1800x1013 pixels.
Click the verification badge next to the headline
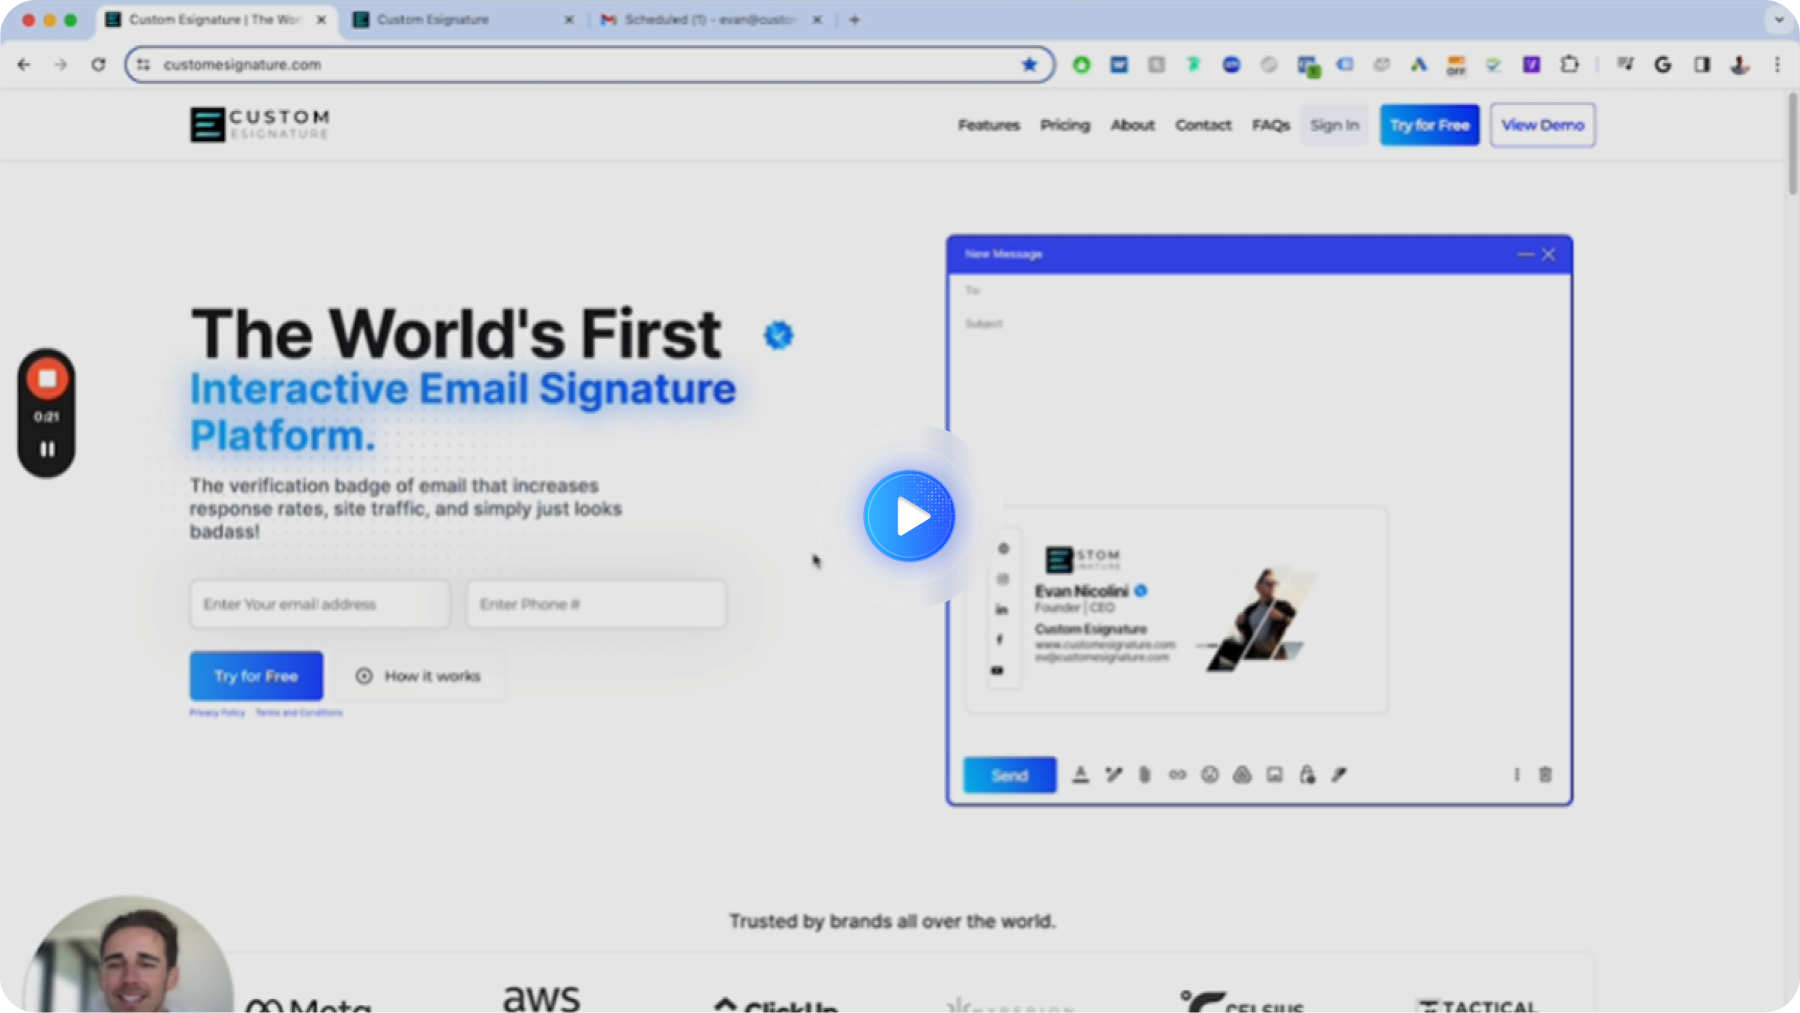point(778,335)
